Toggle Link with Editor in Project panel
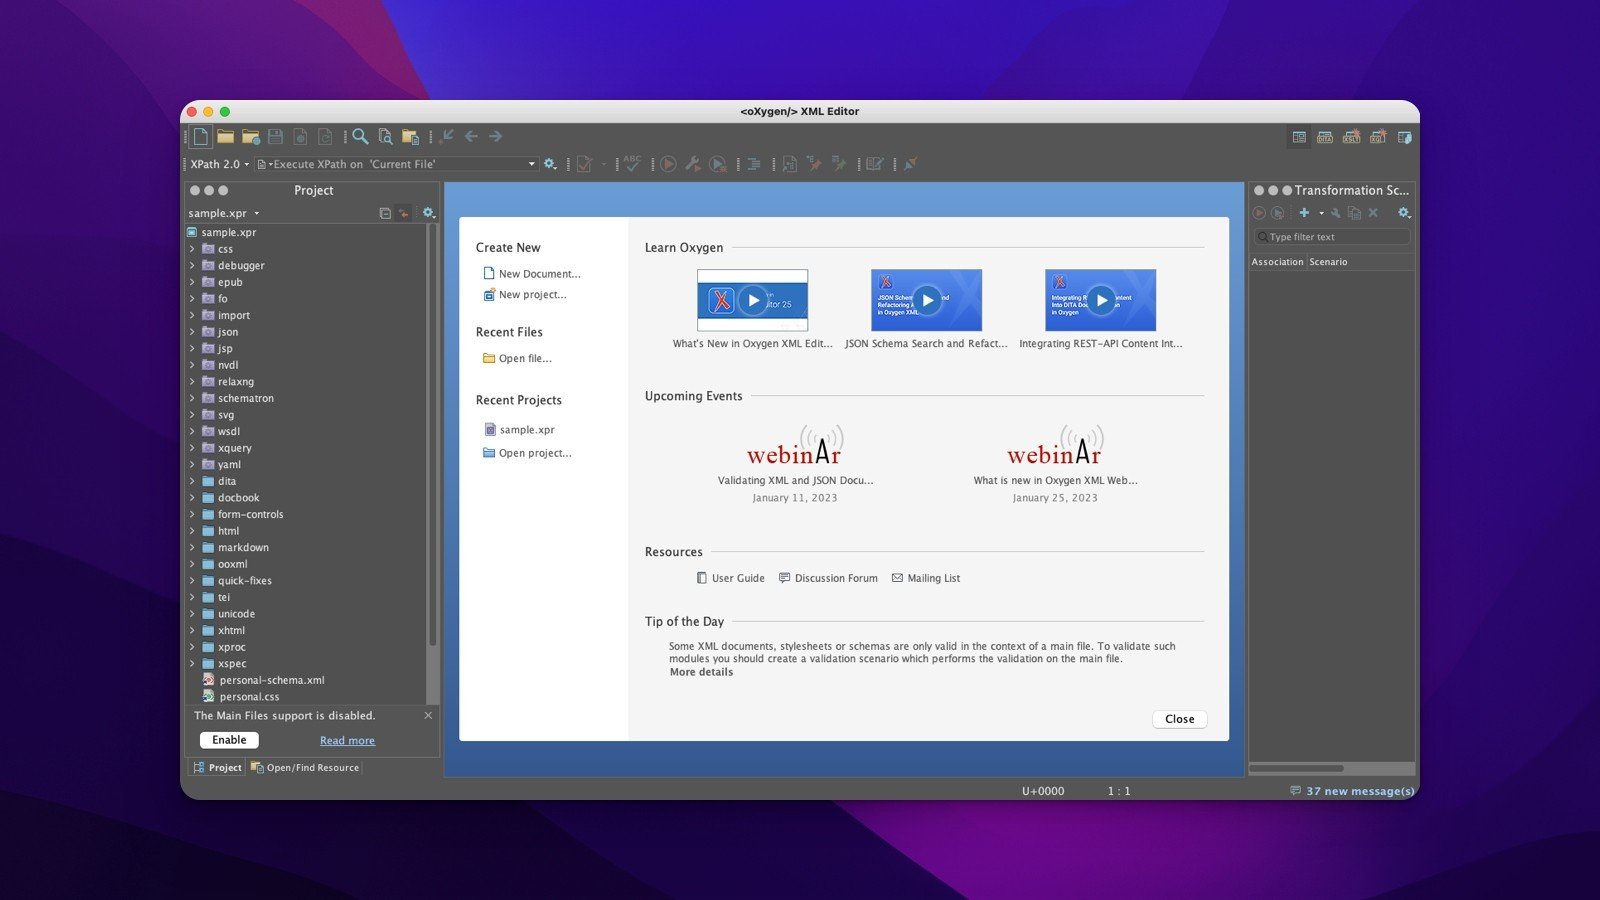This screenshot has width=1600, height=900. [403, 213]
